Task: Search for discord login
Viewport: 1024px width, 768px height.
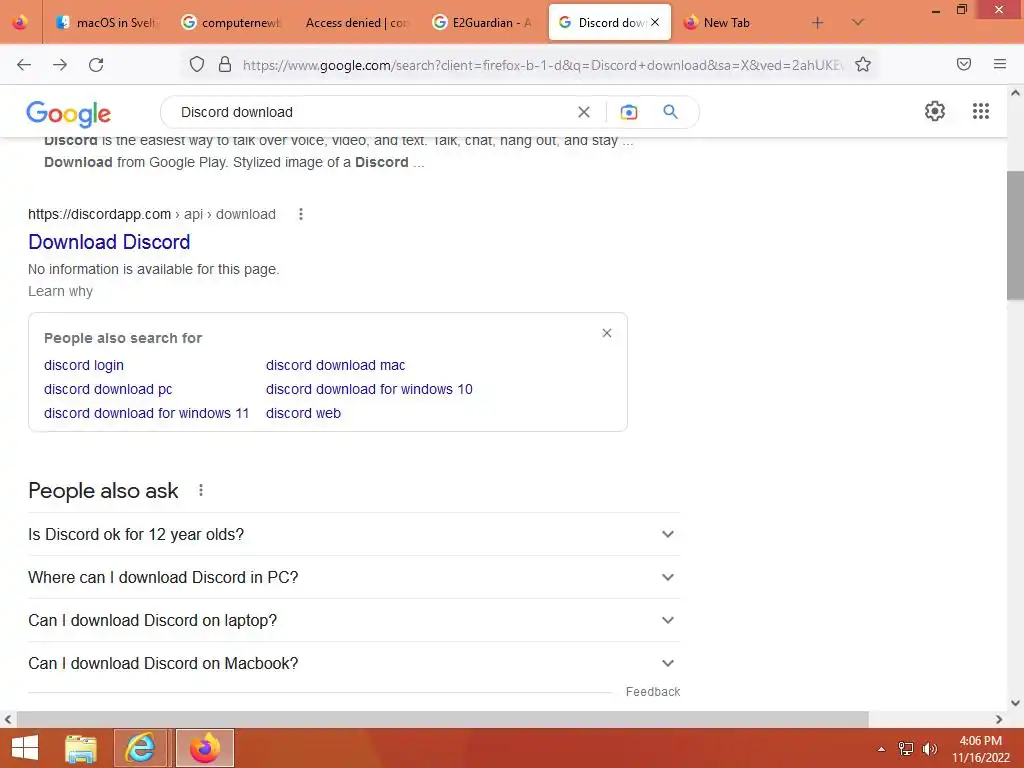Action: 84,365
